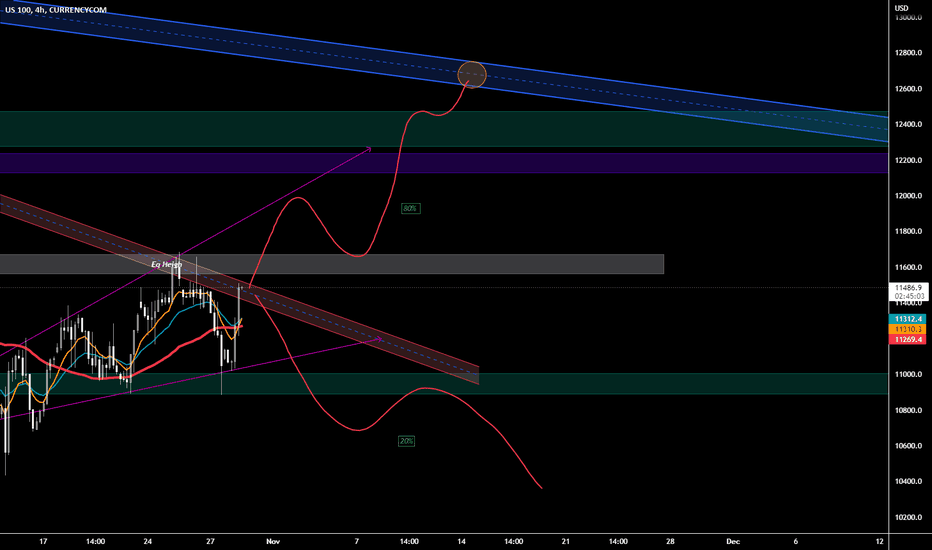Click the 28 date label on time axis
Image resolution: width=932 pixels, height=550 pixels.
coord(670,541)
